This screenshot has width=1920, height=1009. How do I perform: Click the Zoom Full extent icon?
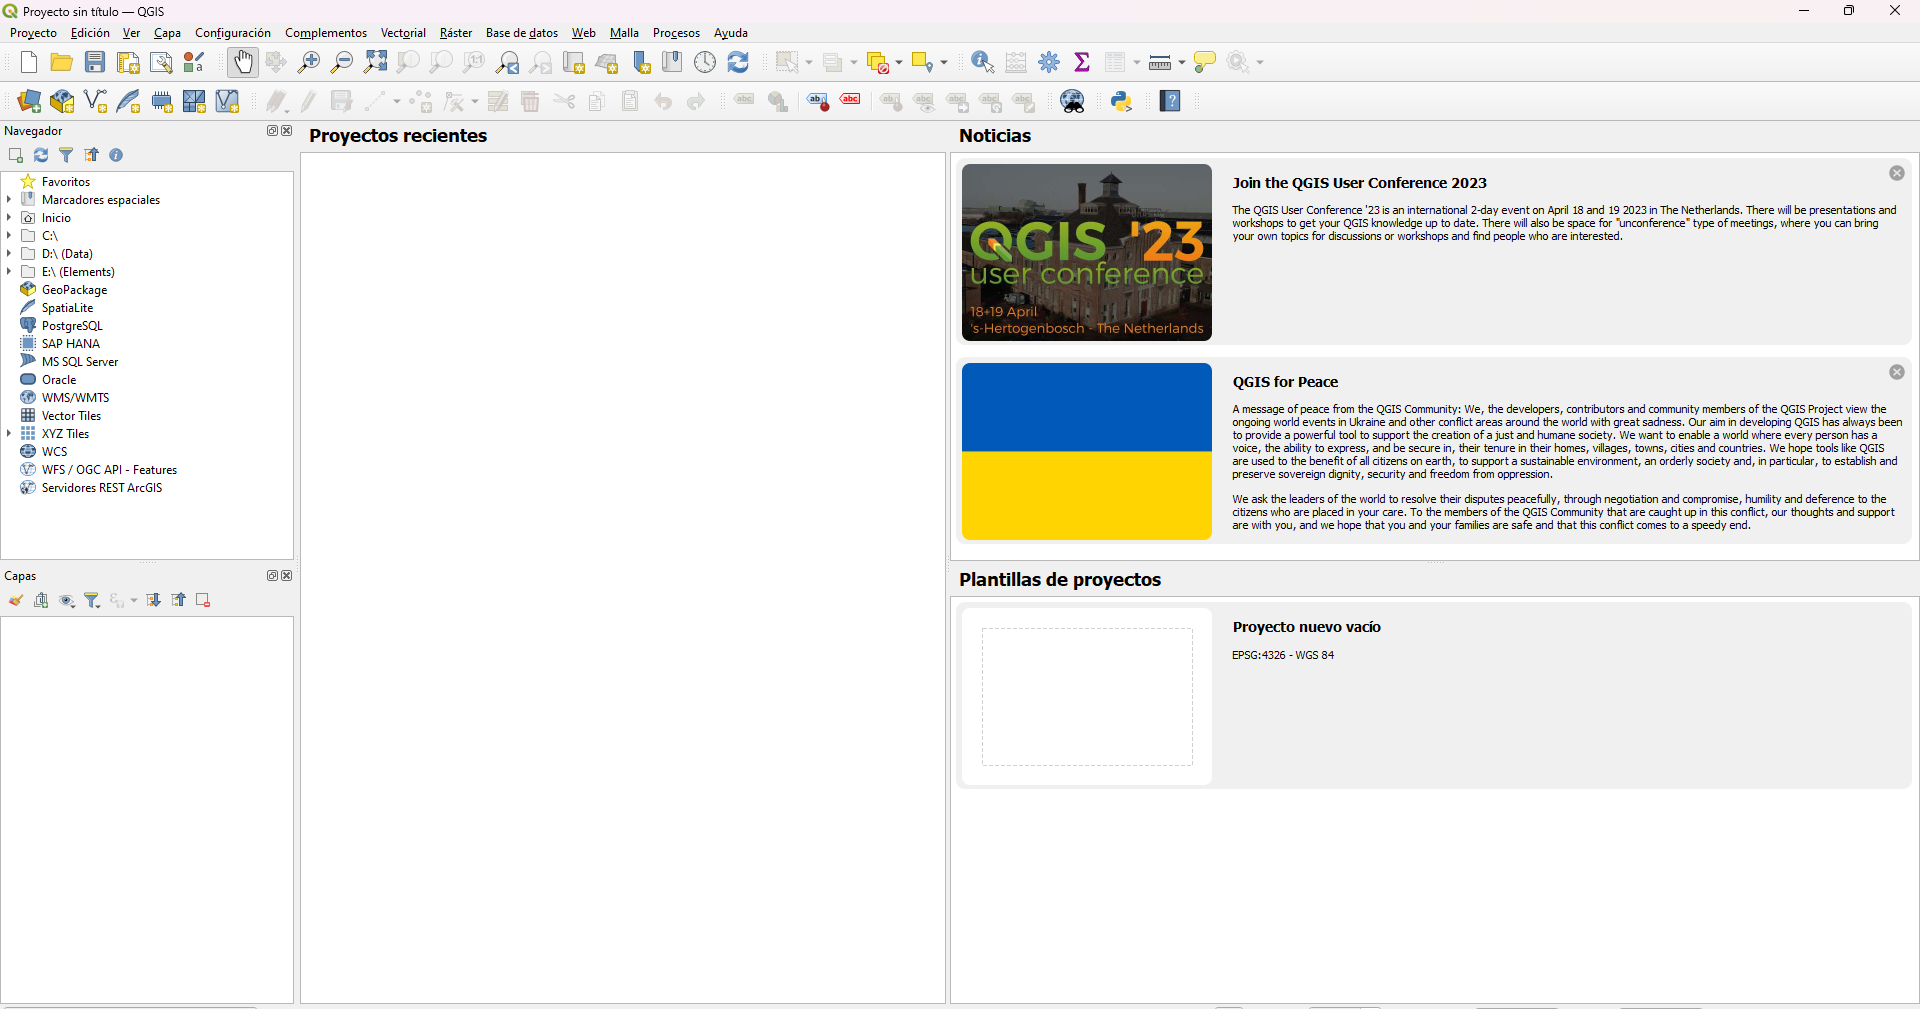[x=375, y=62]
